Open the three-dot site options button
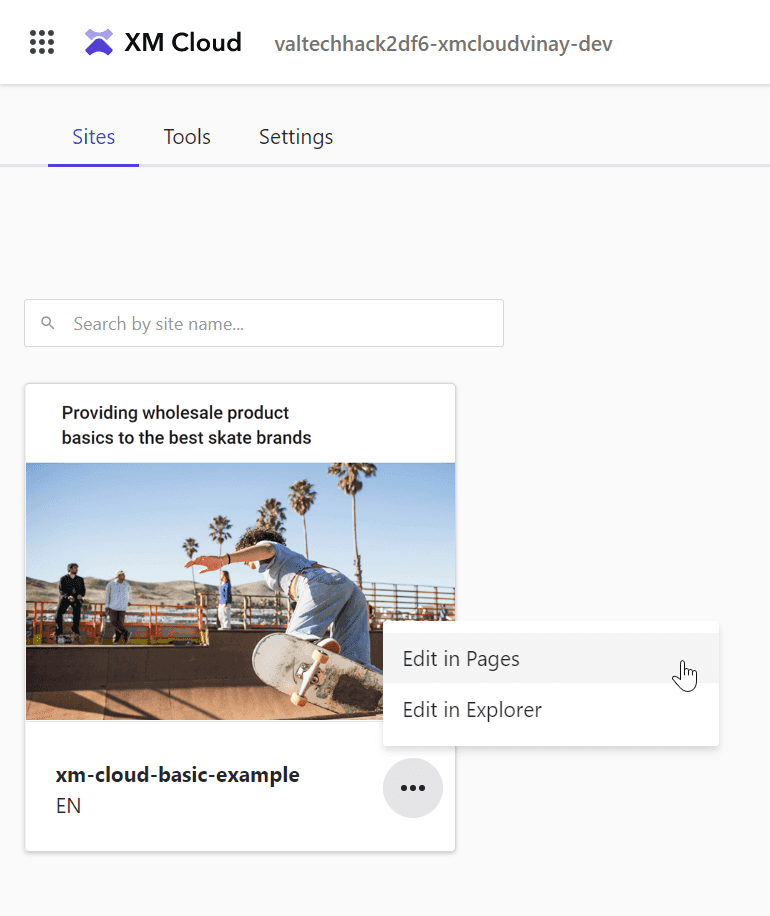Image resolution: width=770 pixels, height=916 pixels. click(412, 787)
